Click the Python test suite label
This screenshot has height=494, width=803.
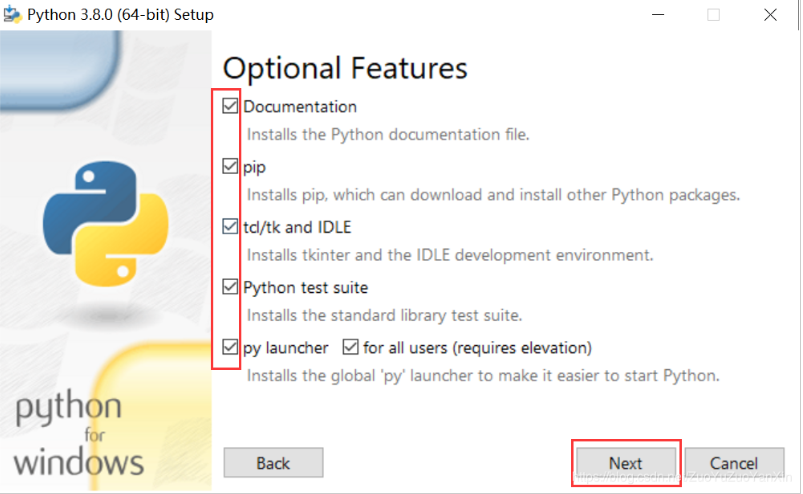(x=306, y=288)
